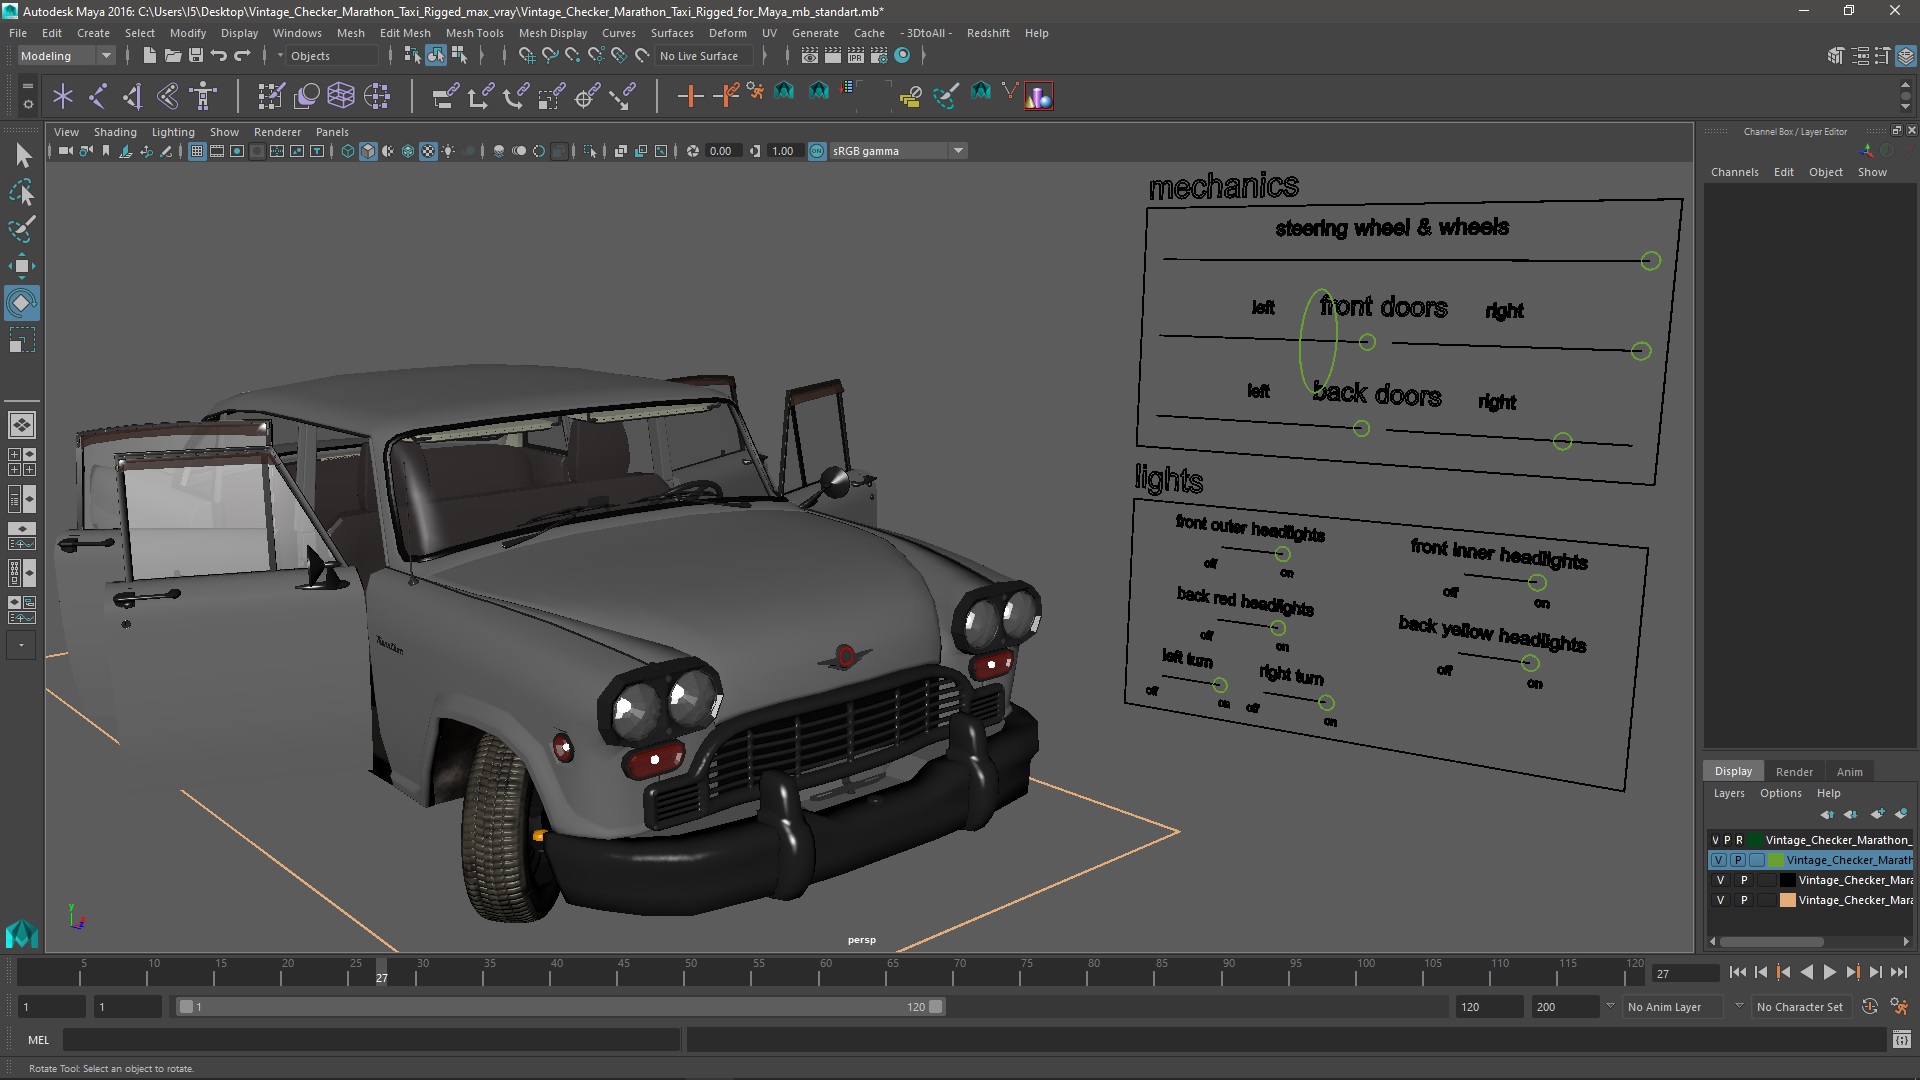Image resolution: width=1920 pixels, height=1080 pixels.
Task: Toggle wireframe display in viewport
Action: point(347,151)
